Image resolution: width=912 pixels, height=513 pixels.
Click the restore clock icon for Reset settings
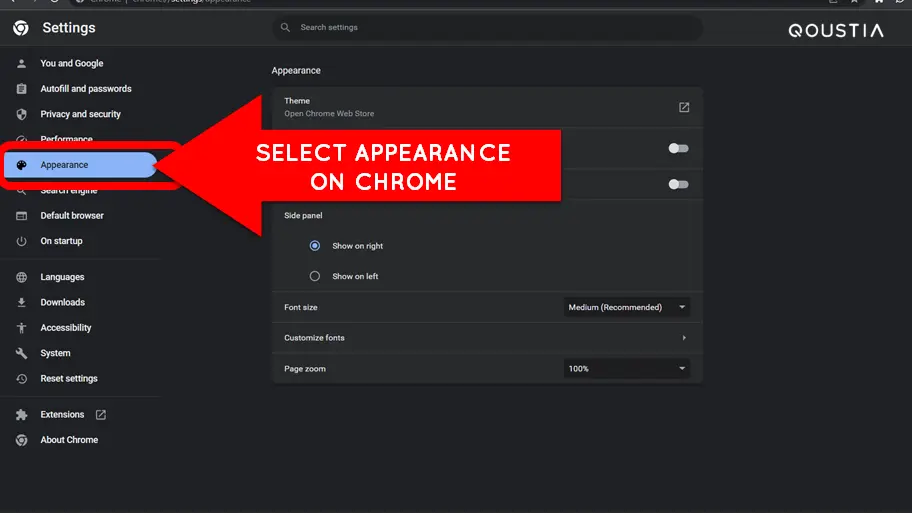click(22, 379)
